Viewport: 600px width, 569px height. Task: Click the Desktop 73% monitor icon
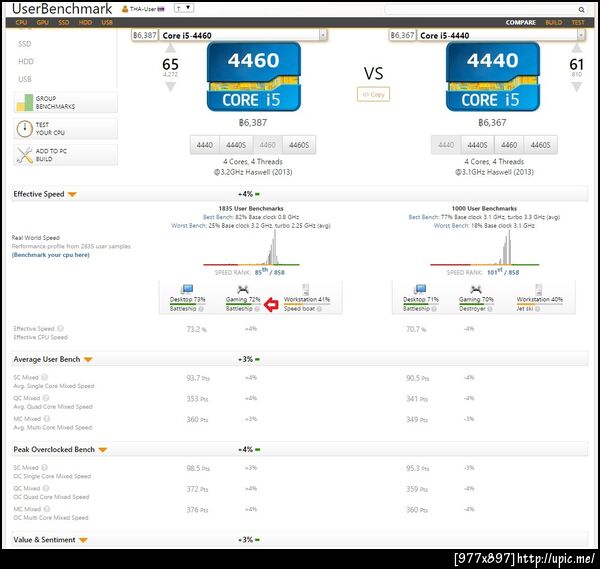[x=187, y=289]
